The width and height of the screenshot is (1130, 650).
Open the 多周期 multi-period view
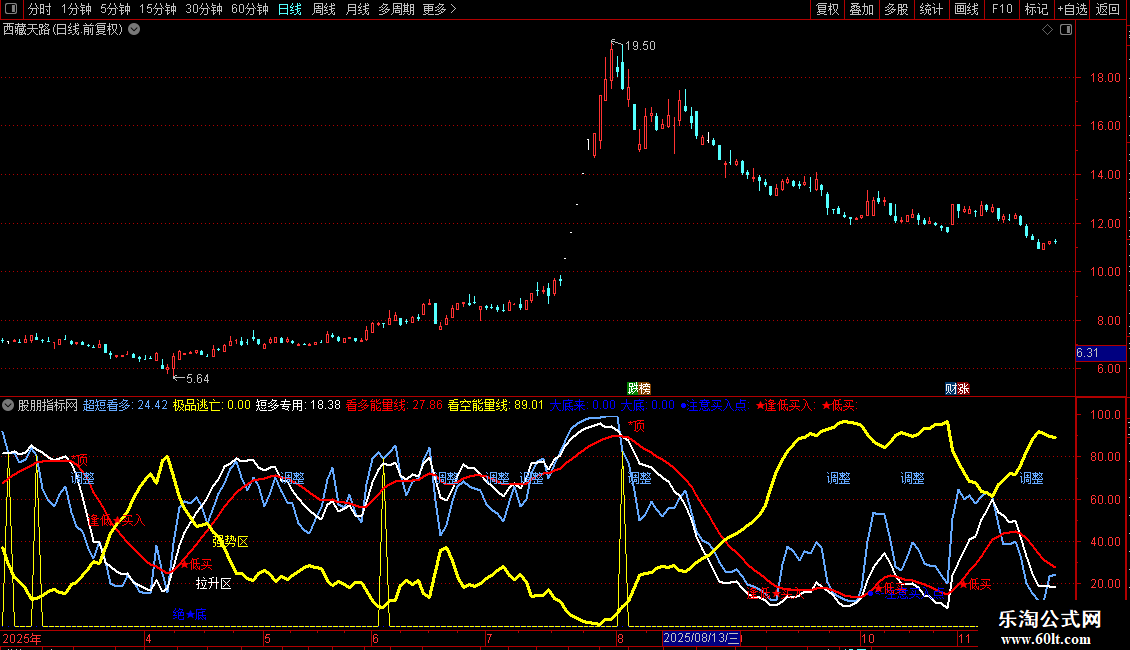pyautogui.click(x=396, y=9)
